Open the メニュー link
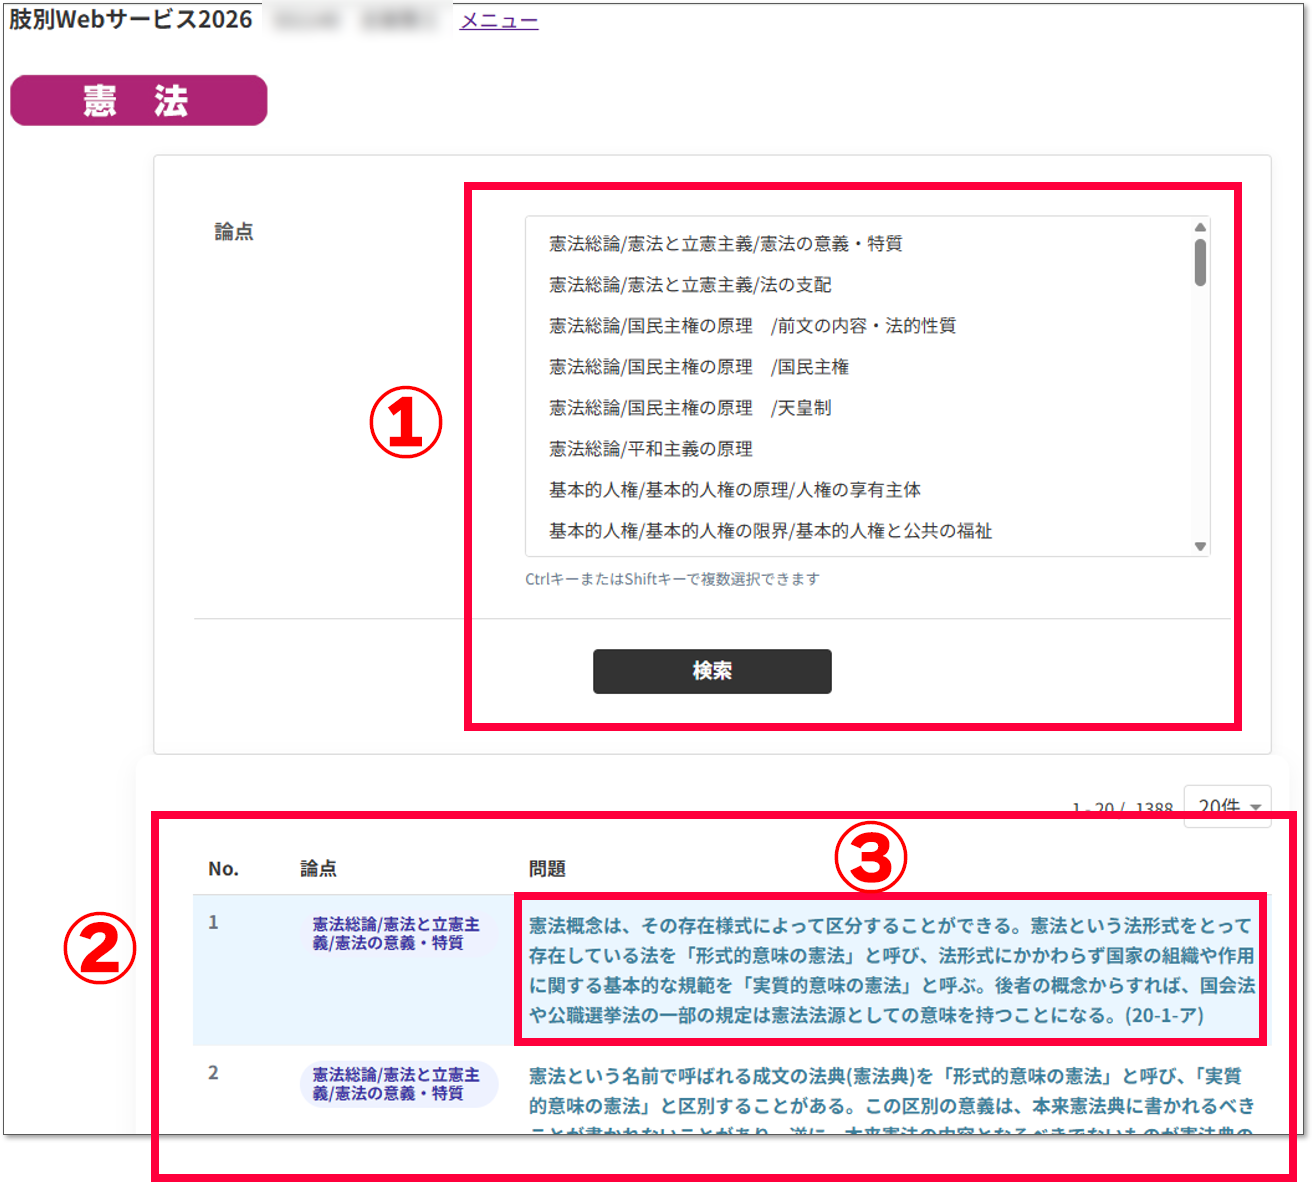 [x=498, y=21]
